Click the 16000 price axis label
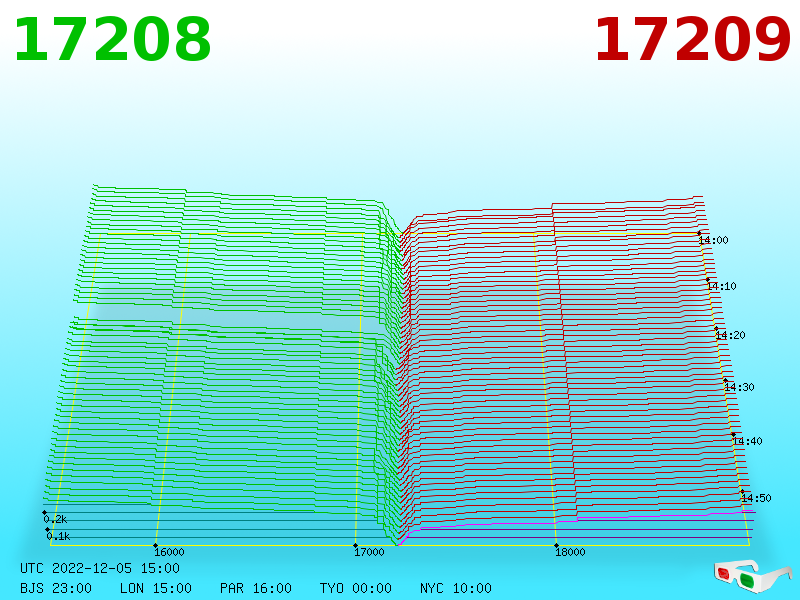This screenshot has height=600, width=800. 169,552
